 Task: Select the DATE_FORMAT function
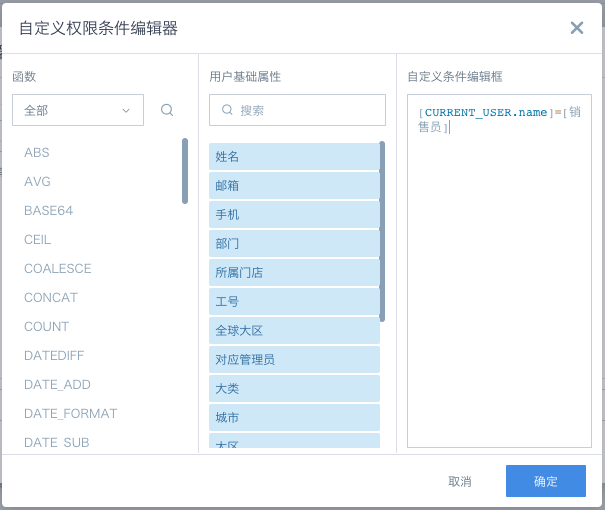click(70, 414)
